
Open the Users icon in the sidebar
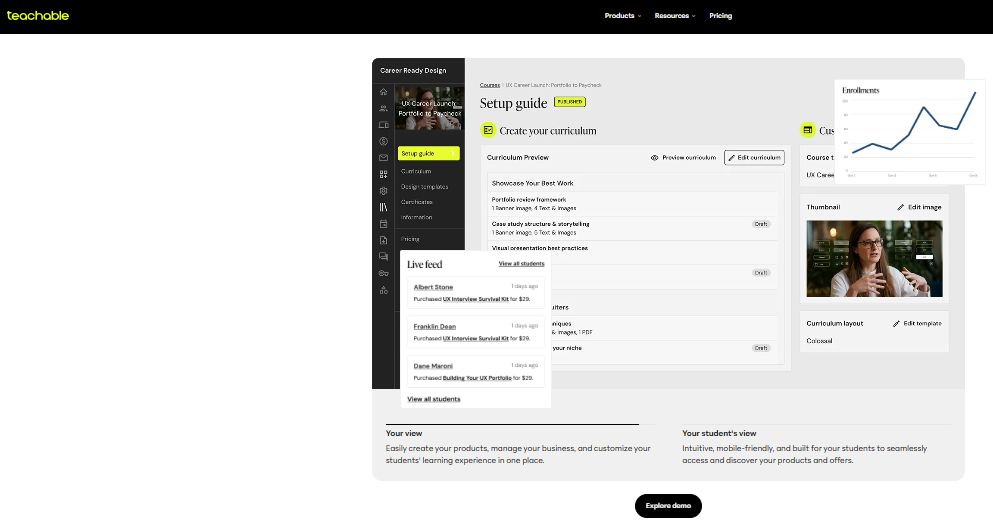coord(383,108)
